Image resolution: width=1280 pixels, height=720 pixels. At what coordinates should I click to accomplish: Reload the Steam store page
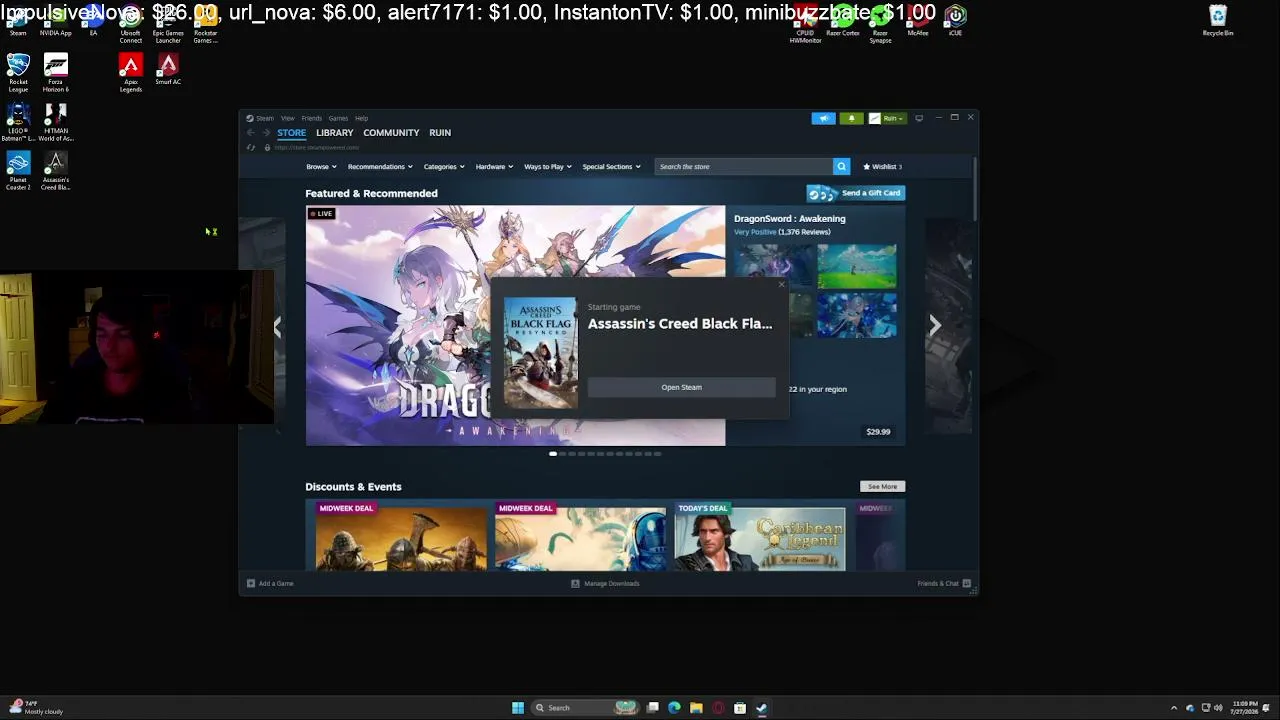click(x=251, y=147)
